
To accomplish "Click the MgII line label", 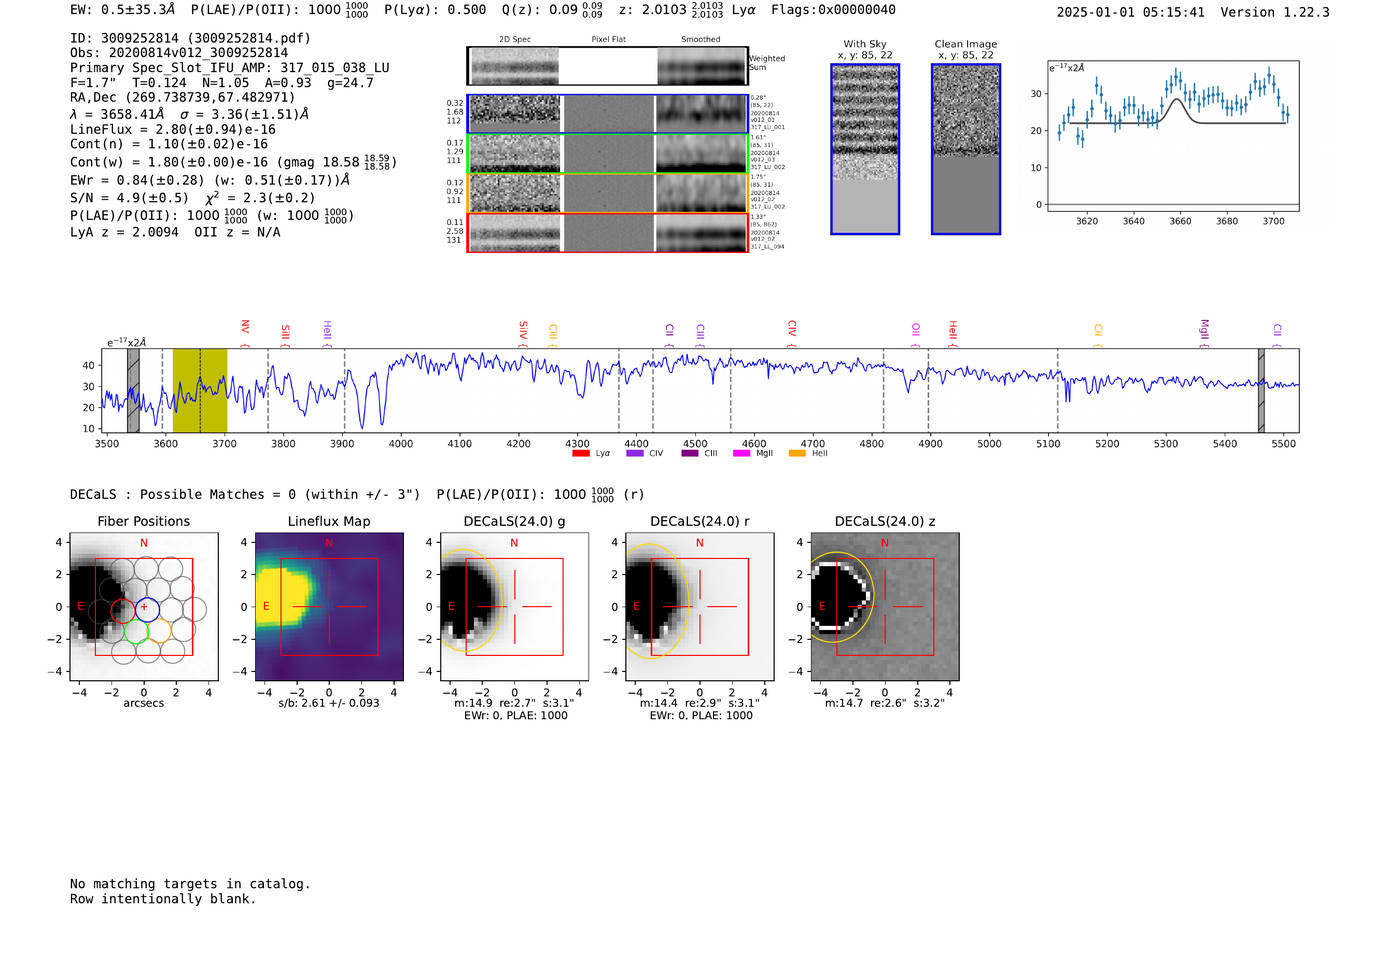I will click(1204, 330).
